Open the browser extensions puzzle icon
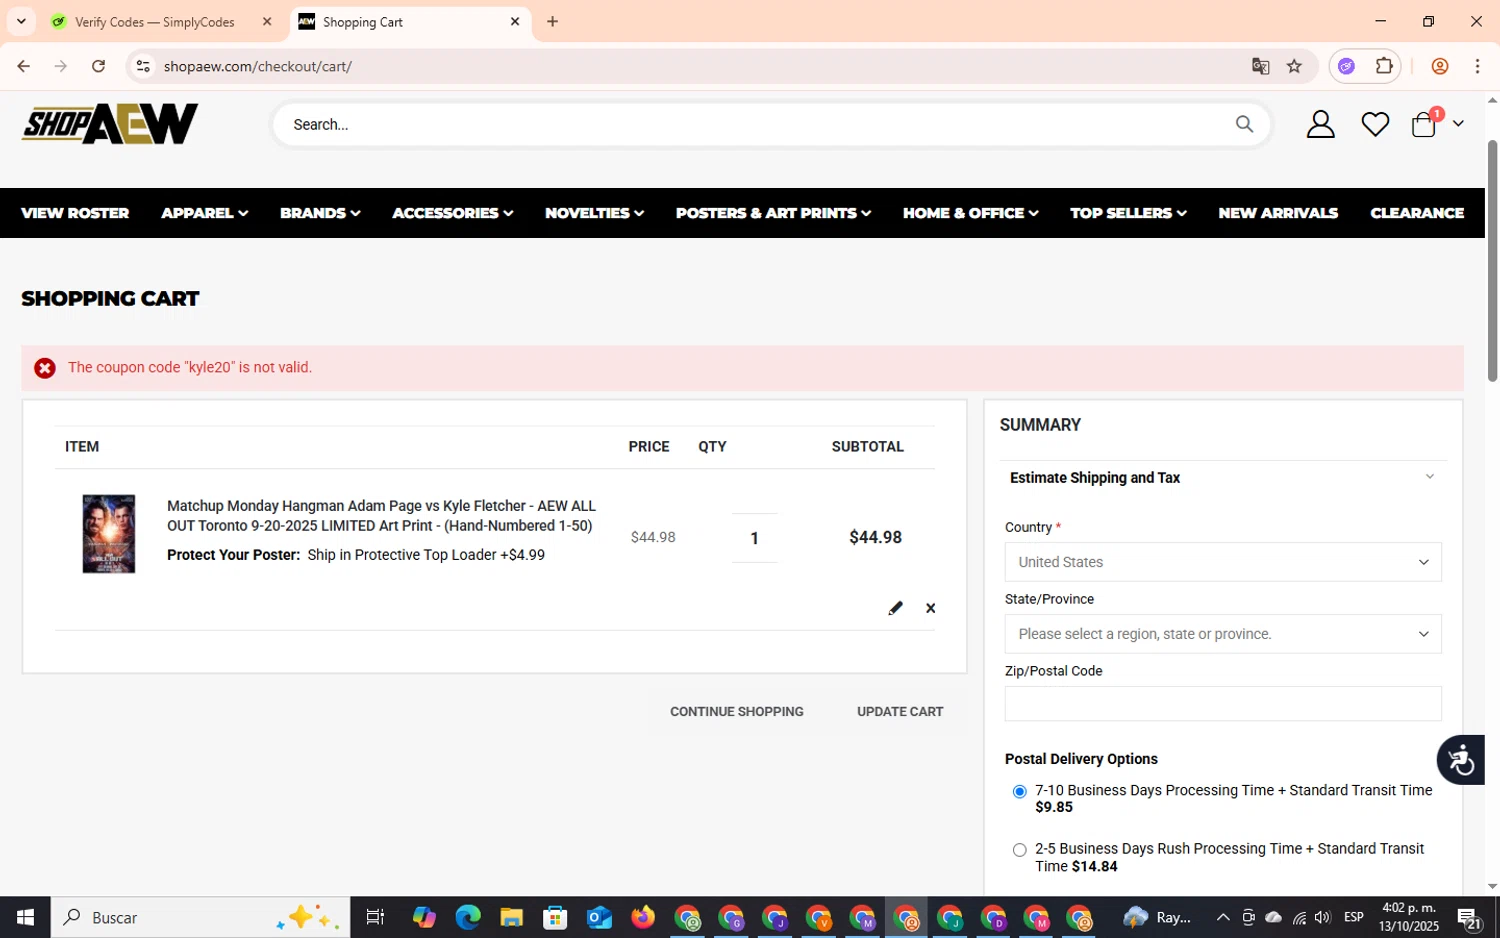The height and width of the screenshot is (938, 1500). 1384,66
